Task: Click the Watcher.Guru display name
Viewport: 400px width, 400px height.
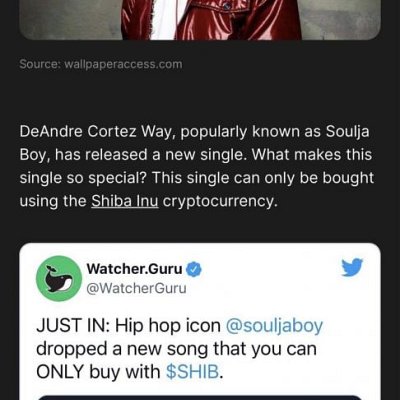Action: (x=134, y=269)
